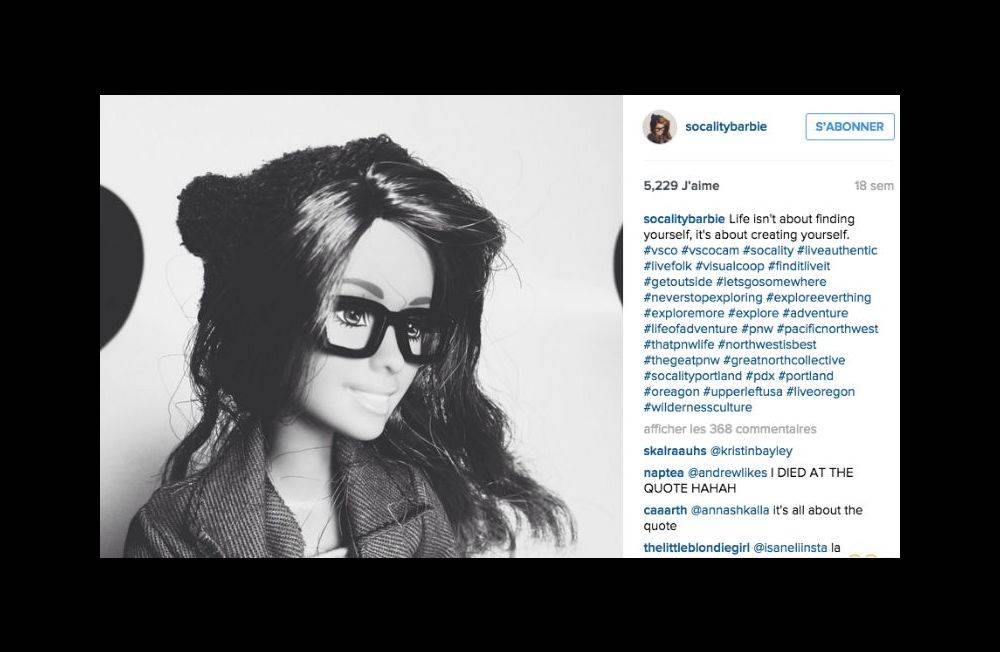Image resolution: width=1000 pixels, height=652 pixels.
Task: Open commenter naptea profile
Action: pos(663,472)
